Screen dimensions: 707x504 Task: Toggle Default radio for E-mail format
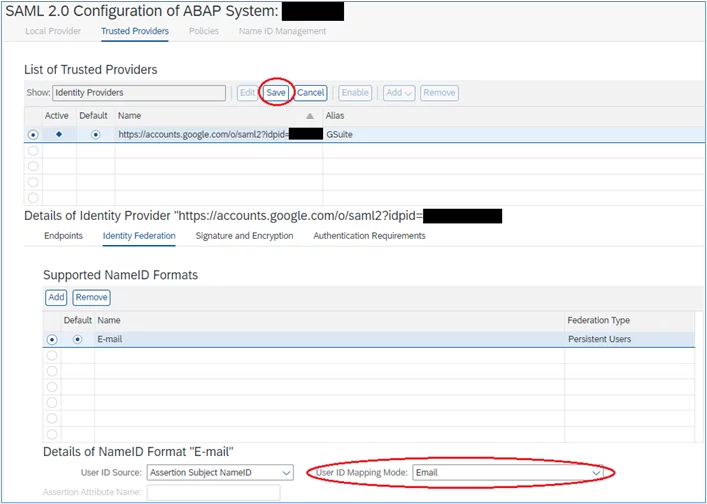coord(78,339)
